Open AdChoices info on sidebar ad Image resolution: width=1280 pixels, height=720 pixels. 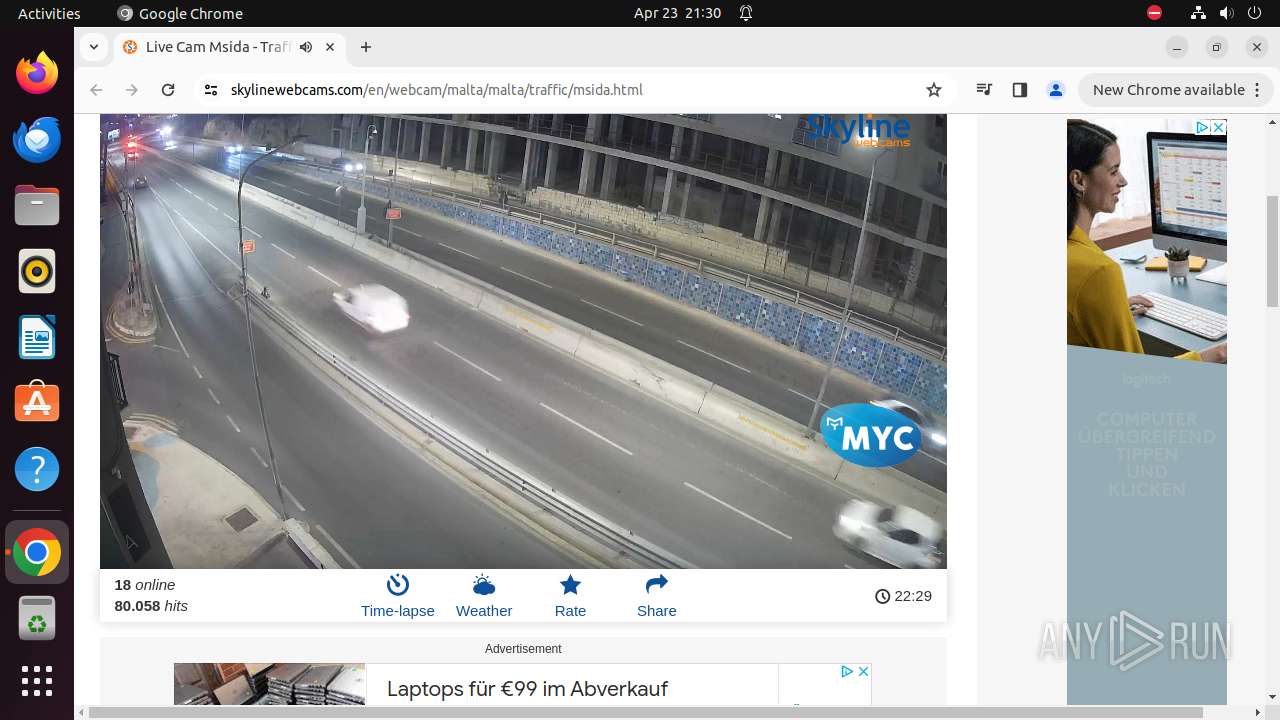coord(1203,127)
